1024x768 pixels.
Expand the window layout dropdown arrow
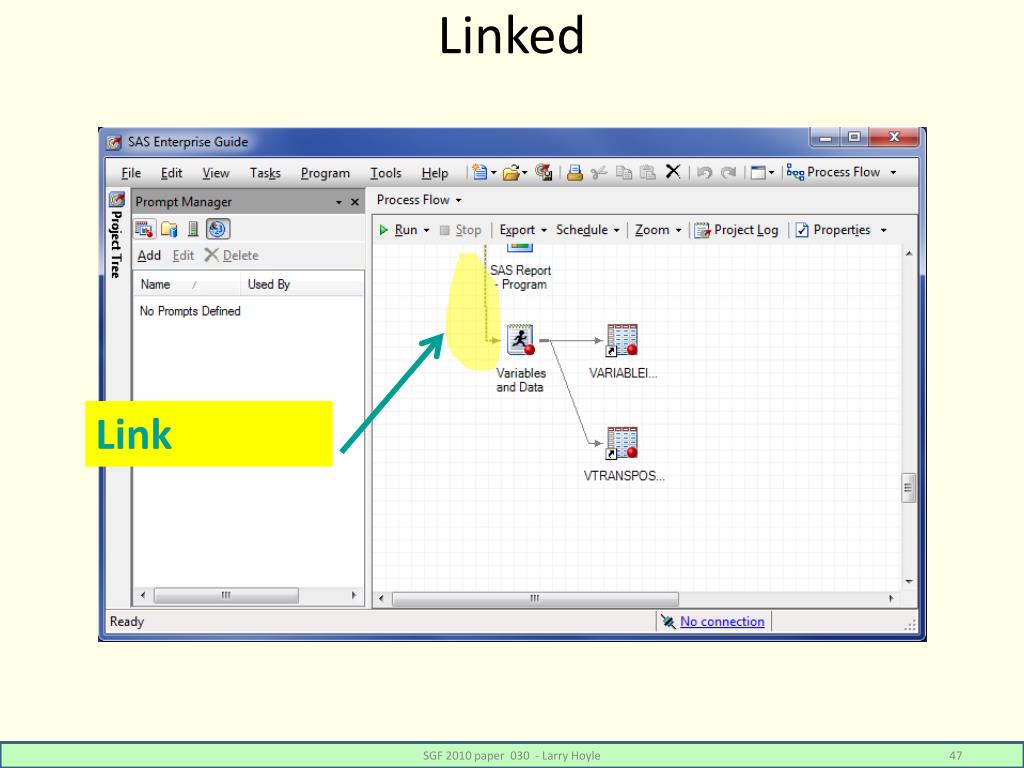771,173
